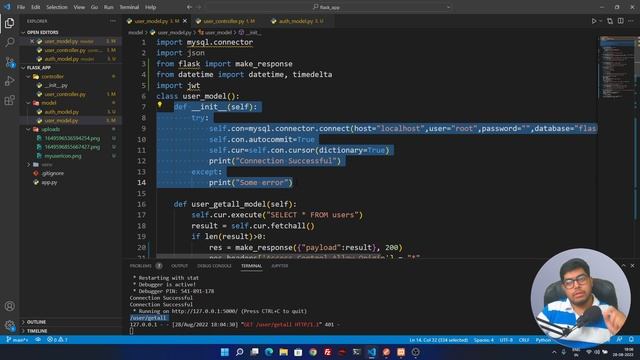The width and height of the screenshot is (640, 360).
Task: Click the errors and warnings status item
Action: pyautogui.click(x=57, y=340)
